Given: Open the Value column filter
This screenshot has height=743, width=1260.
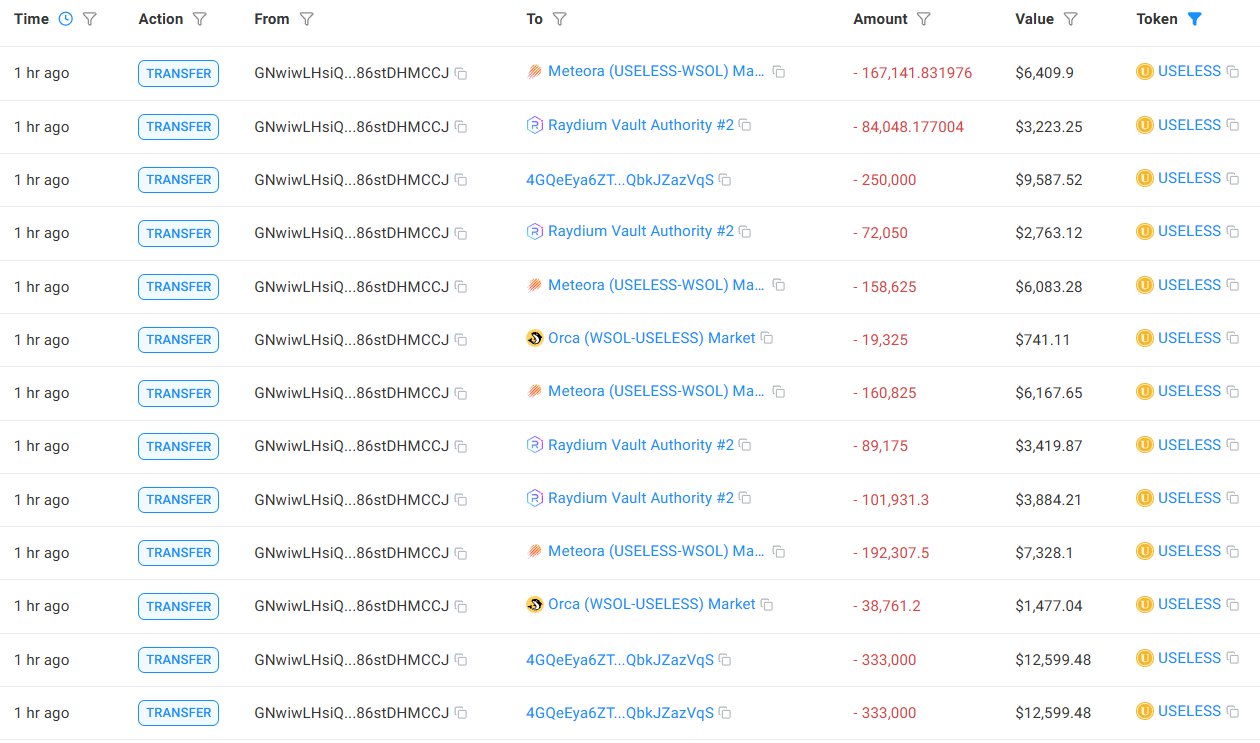Looking at the screenshot, I should coord(1071,19).
